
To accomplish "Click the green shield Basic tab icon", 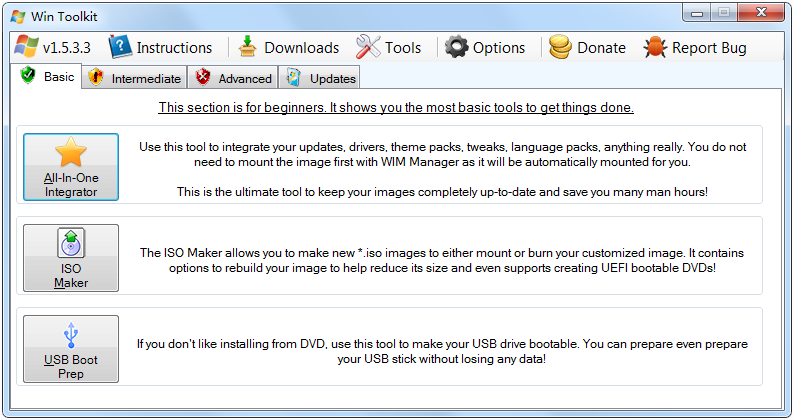I will (28, 75).
